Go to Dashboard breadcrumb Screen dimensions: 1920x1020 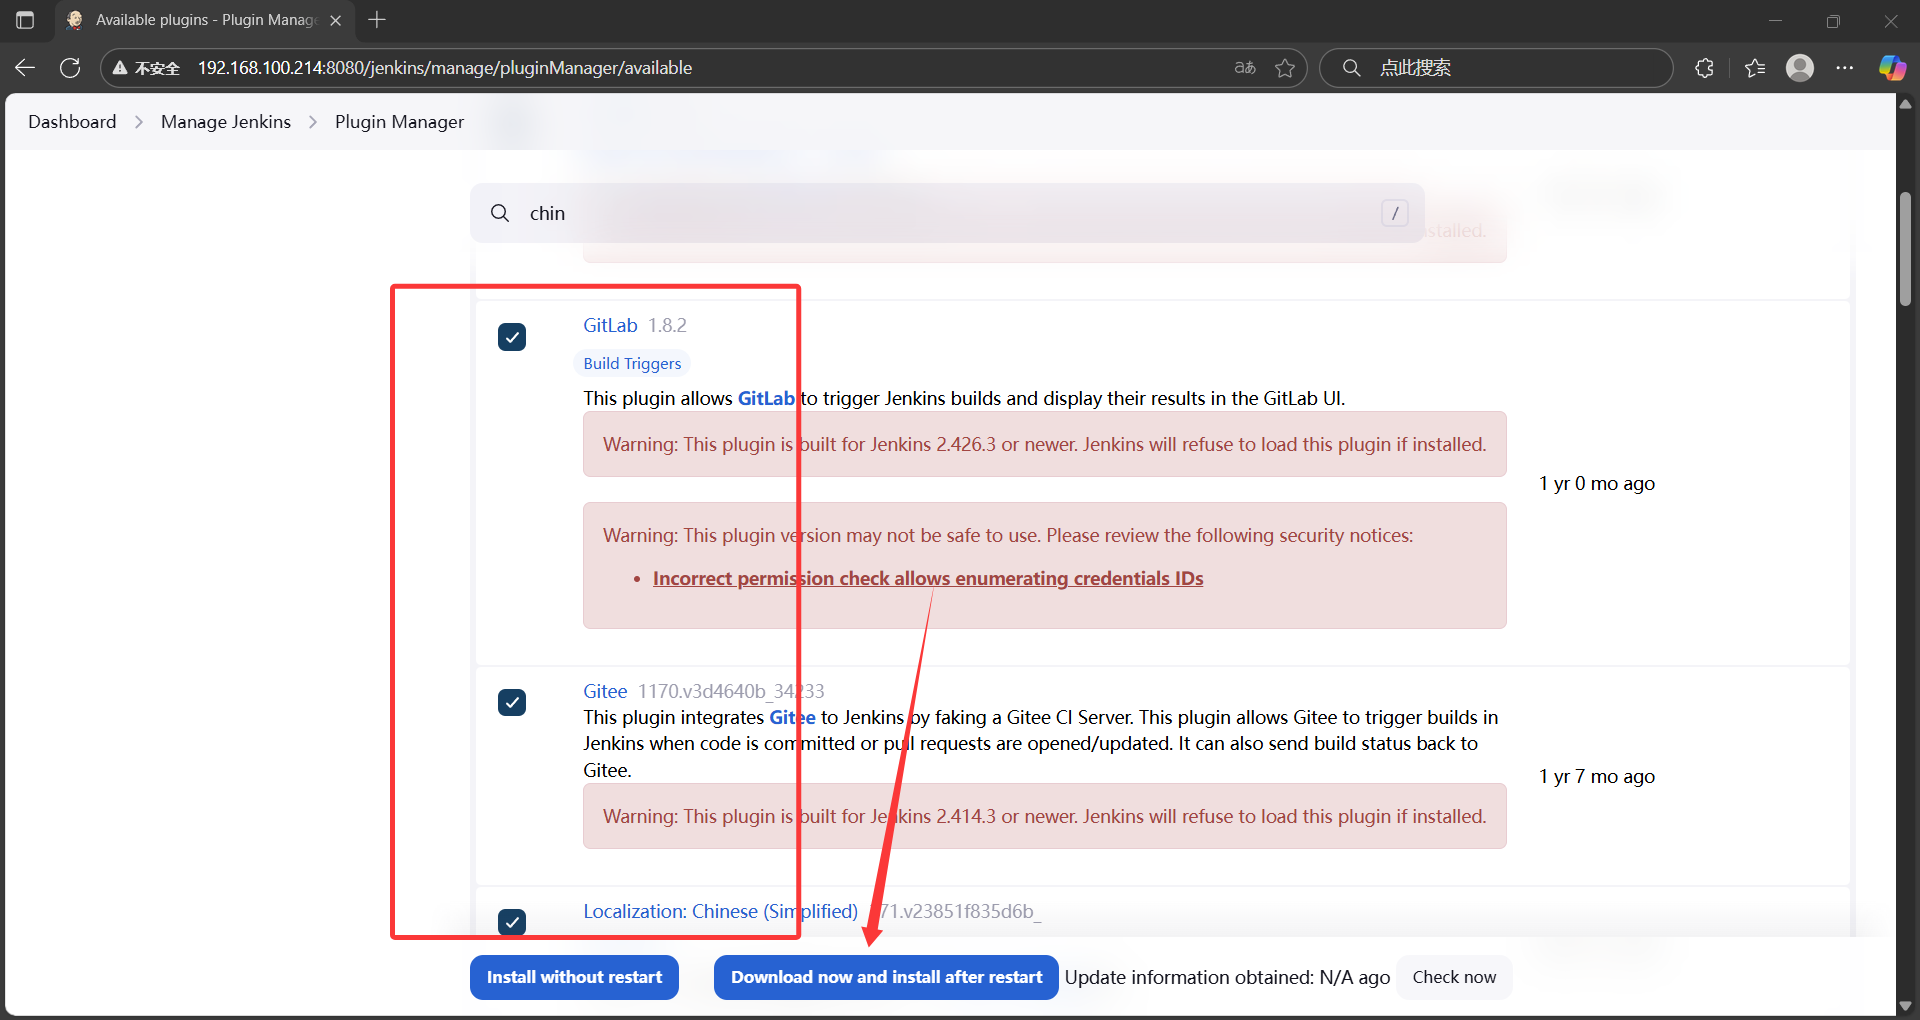(x=72, y=121)
